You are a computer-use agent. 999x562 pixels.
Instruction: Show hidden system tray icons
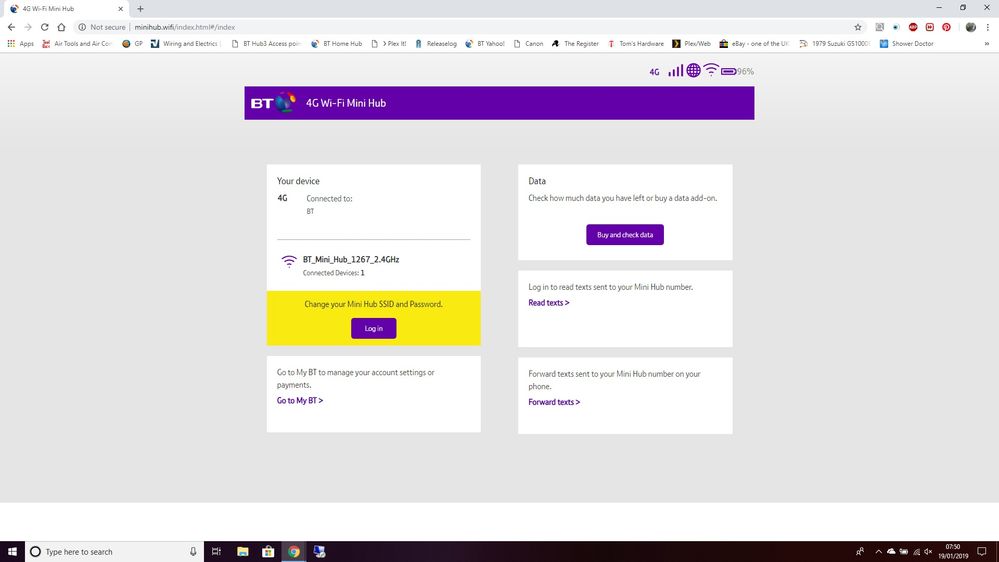[878, 551]
